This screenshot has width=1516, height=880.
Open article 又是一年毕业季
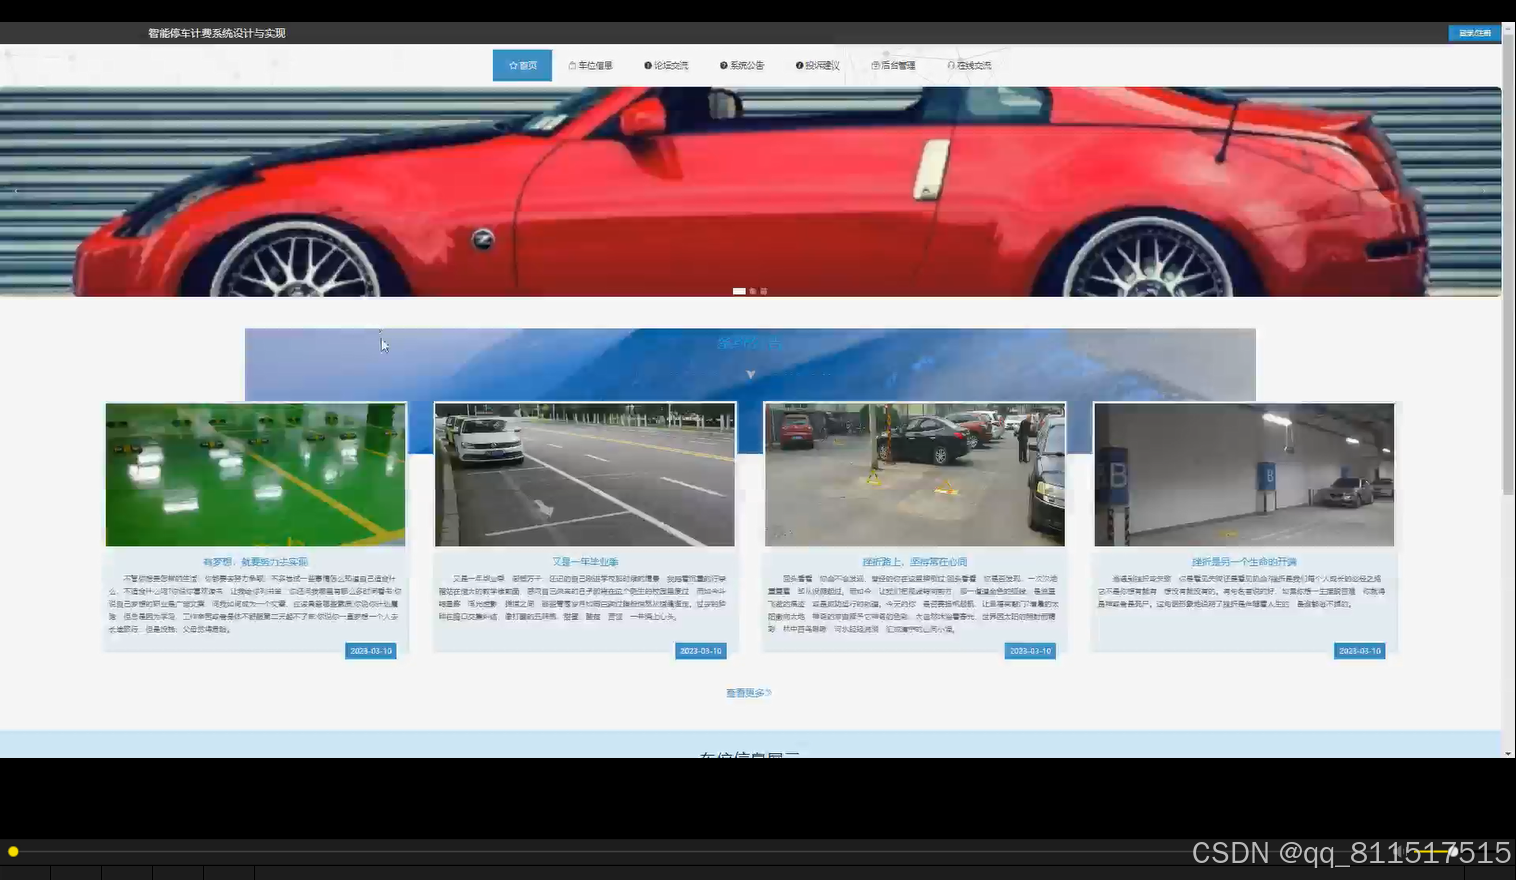(585, 562)
